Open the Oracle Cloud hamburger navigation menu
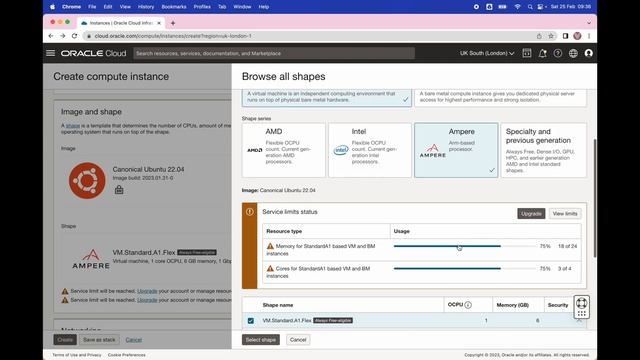This screenshot has width=640, height=360. click(x=51, y=53)
